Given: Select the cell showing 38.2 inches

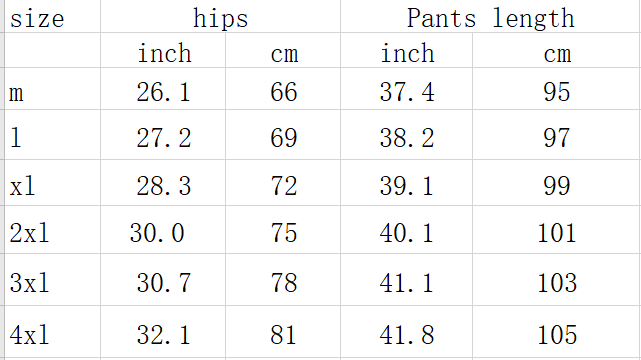Looking at the screenshot, I should pos(406,135).
